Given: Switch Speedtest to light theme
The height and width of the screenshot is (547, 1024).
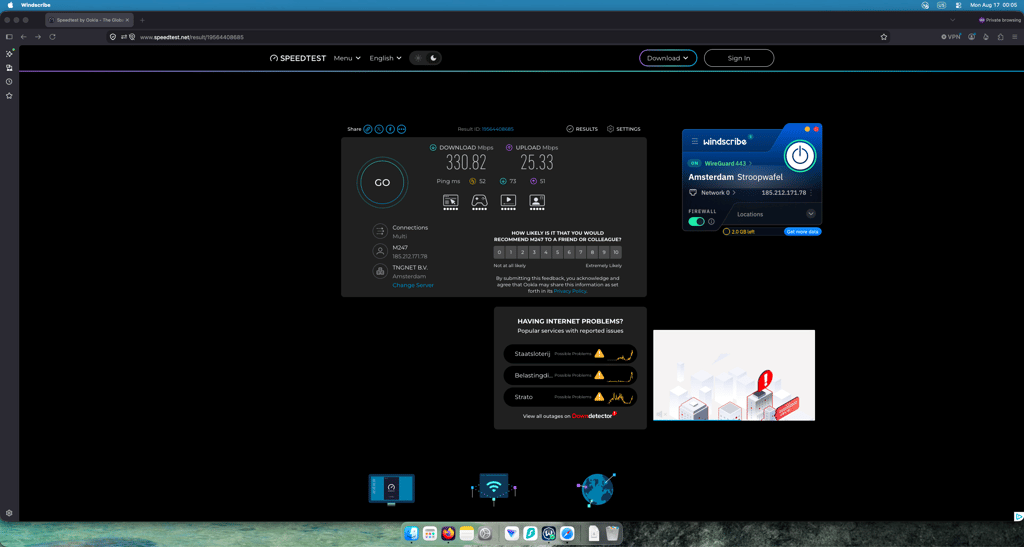Looking at the screenshot, I should pyautogui.click(x=418, y=58).
